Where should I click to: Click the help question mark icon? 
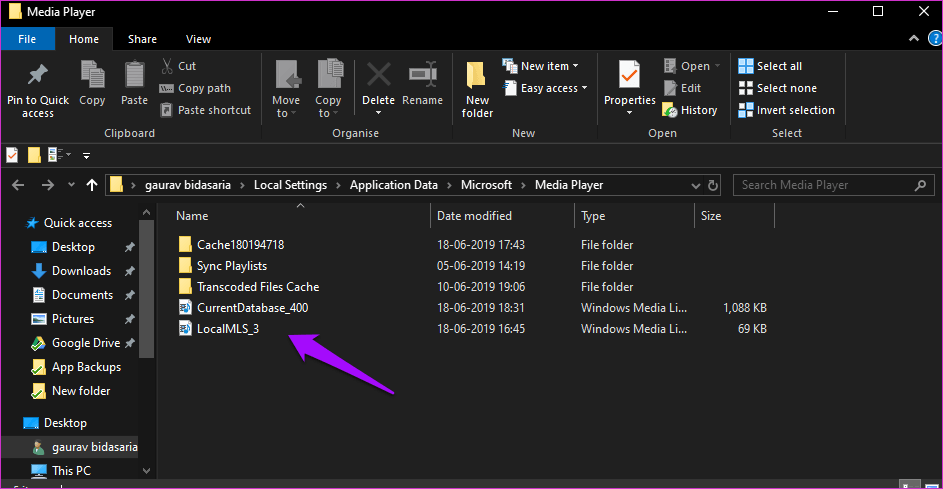(x=935, y=39)
